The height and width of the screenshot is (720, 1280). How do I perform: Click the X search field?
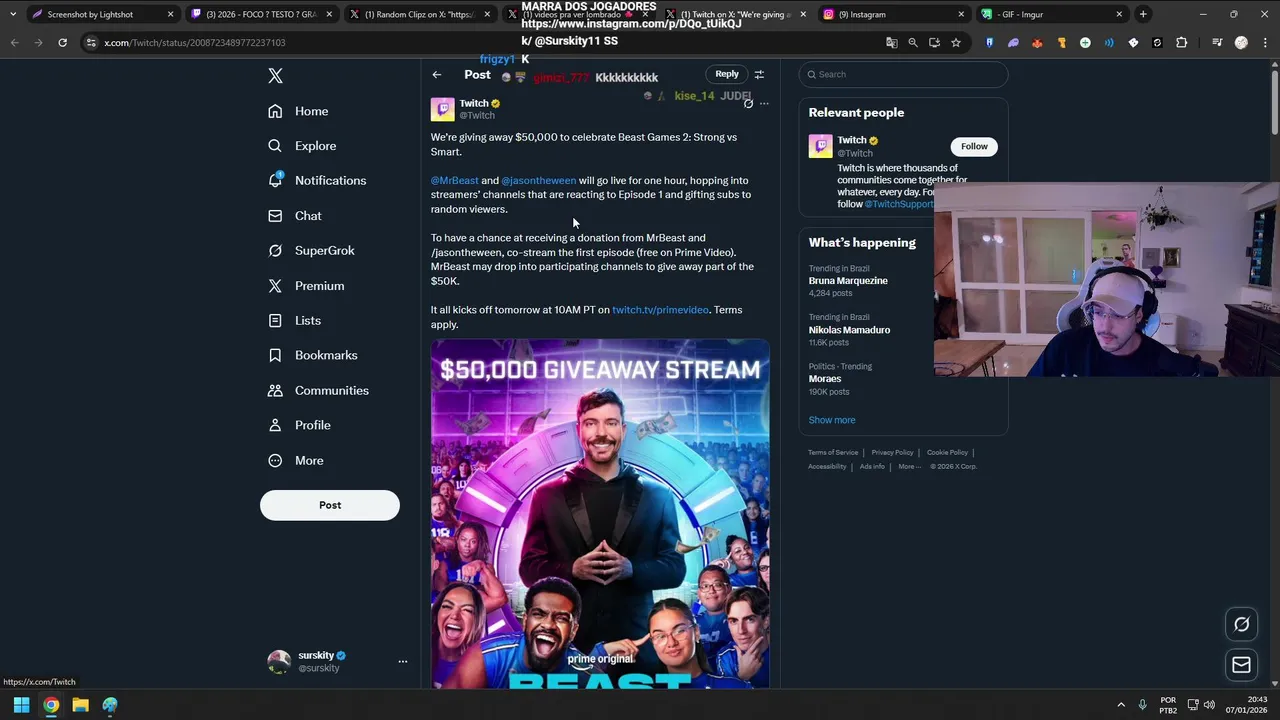point(903,74)
